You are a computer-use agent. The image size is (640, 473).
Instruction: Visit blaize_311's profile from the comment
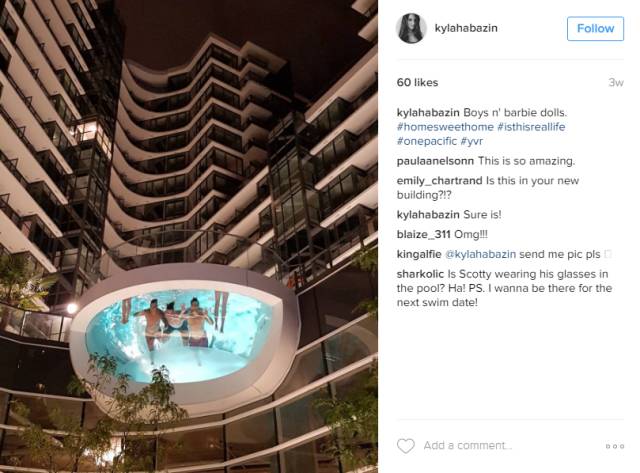(423, 235)
